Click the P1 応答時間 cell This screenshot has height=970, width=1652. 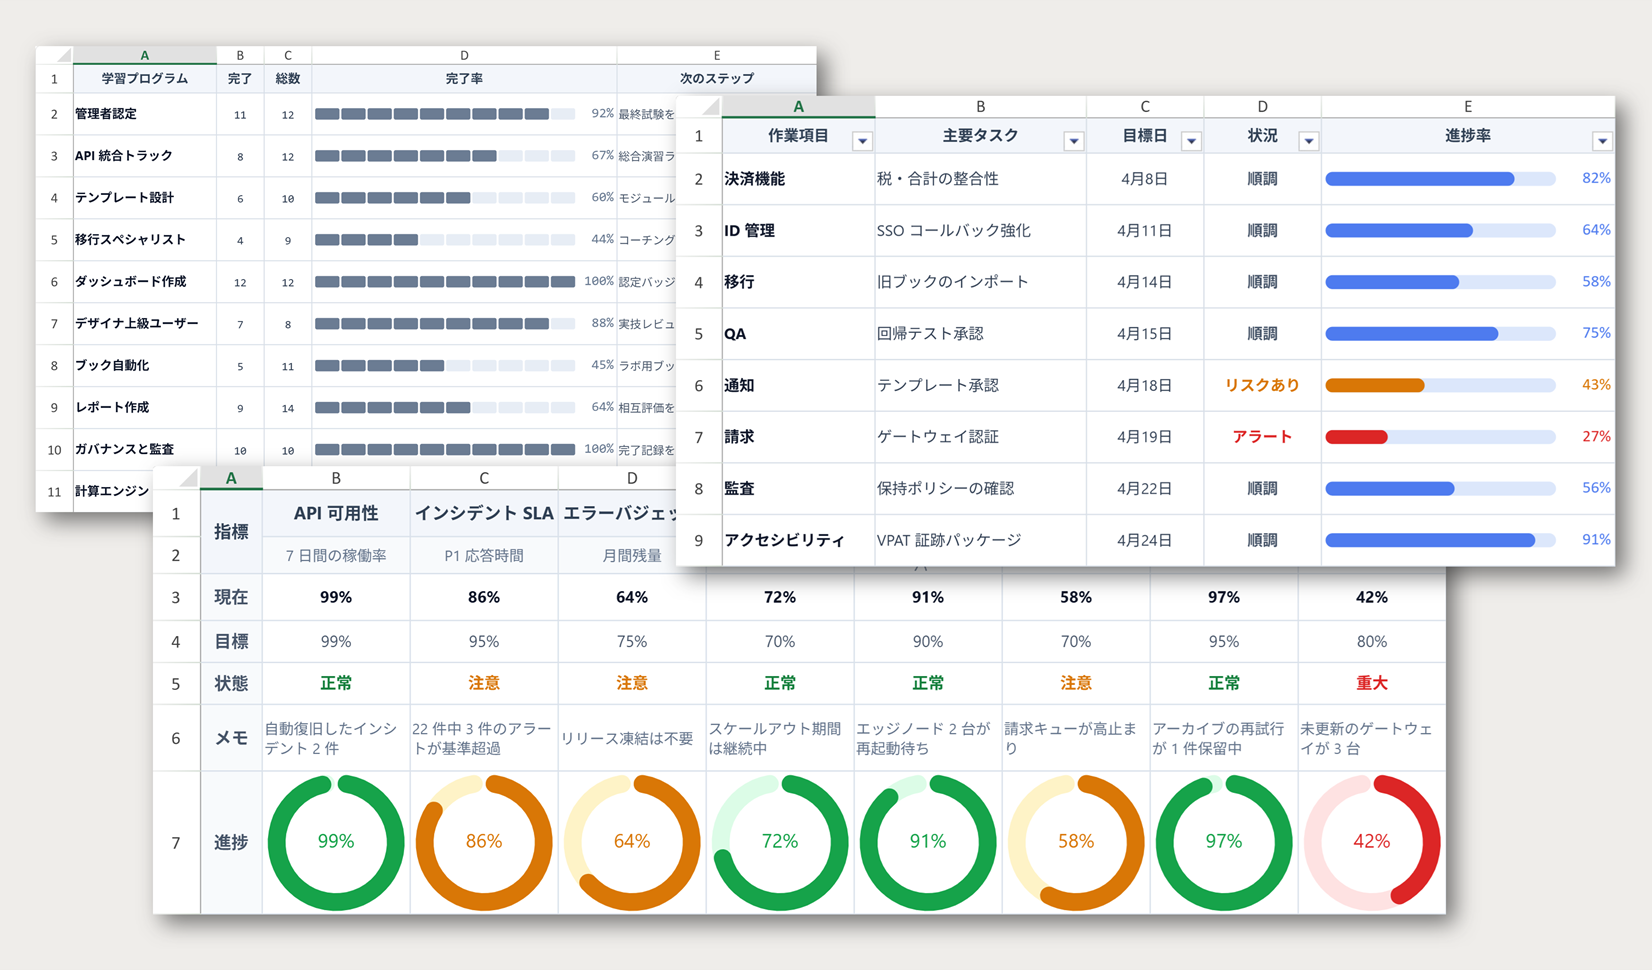(484, 555)
